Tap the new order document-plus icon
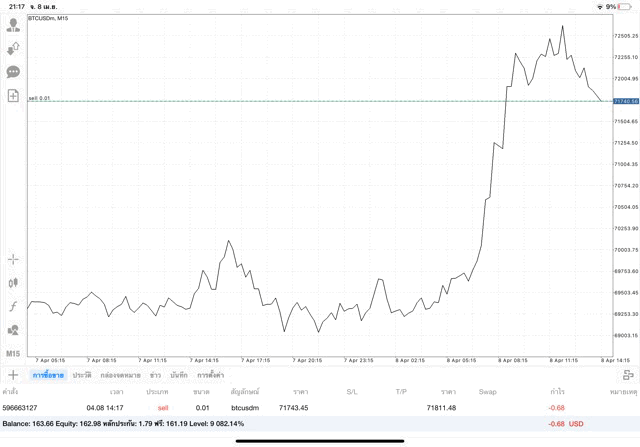Screen dimensions: 640x447 click(13, 96)
